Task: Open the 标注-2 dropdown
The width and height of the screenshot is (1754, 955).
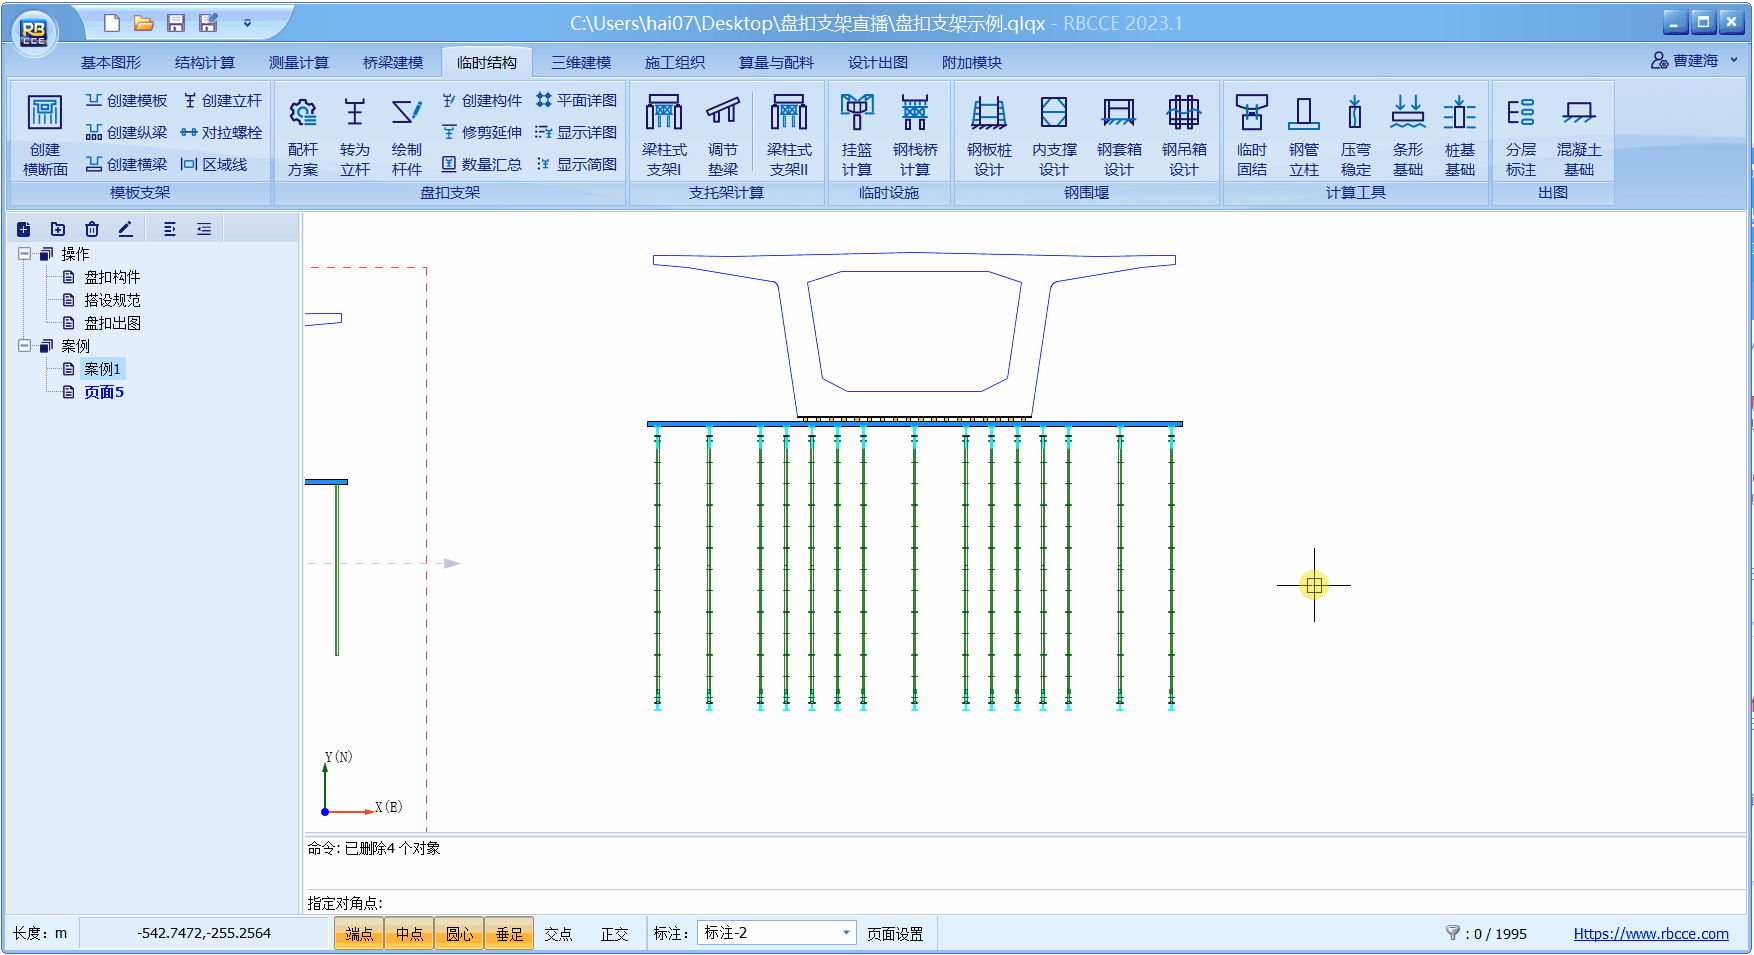Action: click(846, 933)
